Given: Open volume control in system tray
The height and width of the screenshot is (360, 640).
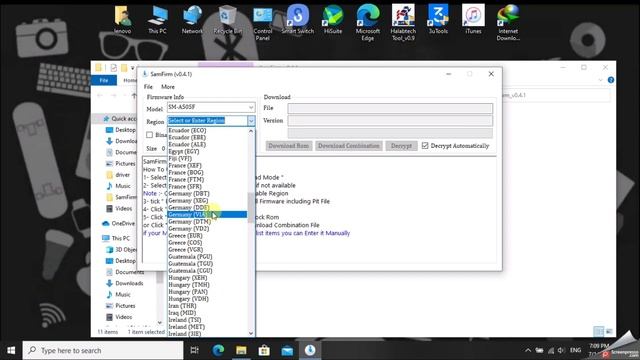Looking at the screenshot, I should click(561, 350).
